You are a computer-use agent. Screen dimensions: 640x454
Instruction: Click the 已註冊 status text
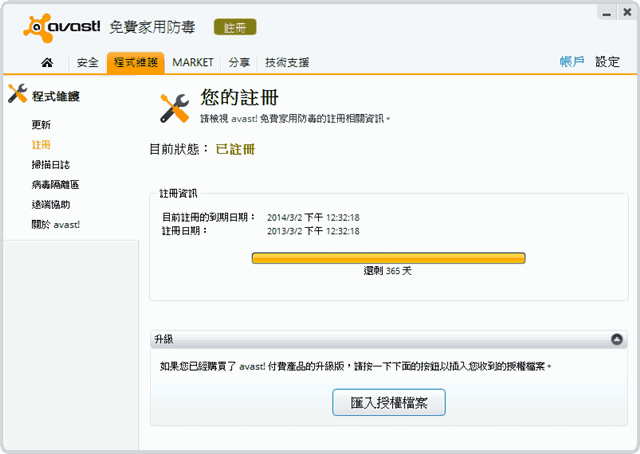235,149
